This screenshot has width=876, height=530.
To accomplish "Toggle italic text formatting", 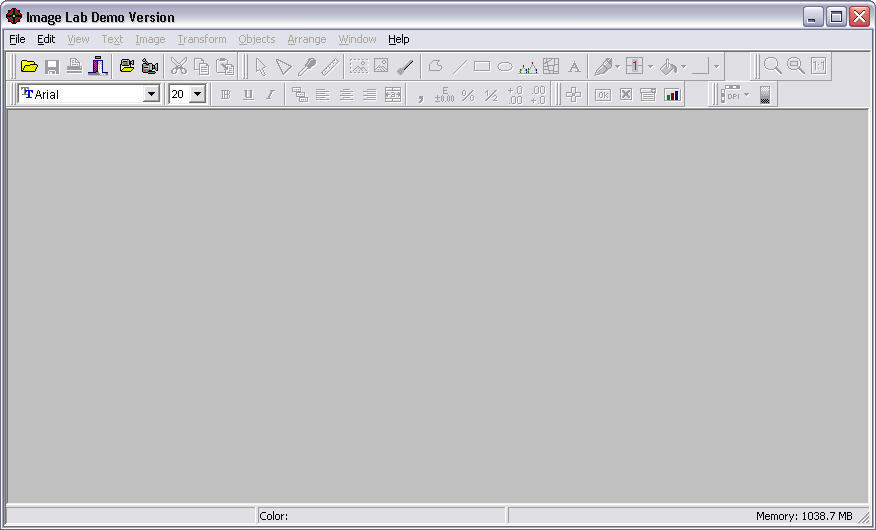I will coord(270,94).
